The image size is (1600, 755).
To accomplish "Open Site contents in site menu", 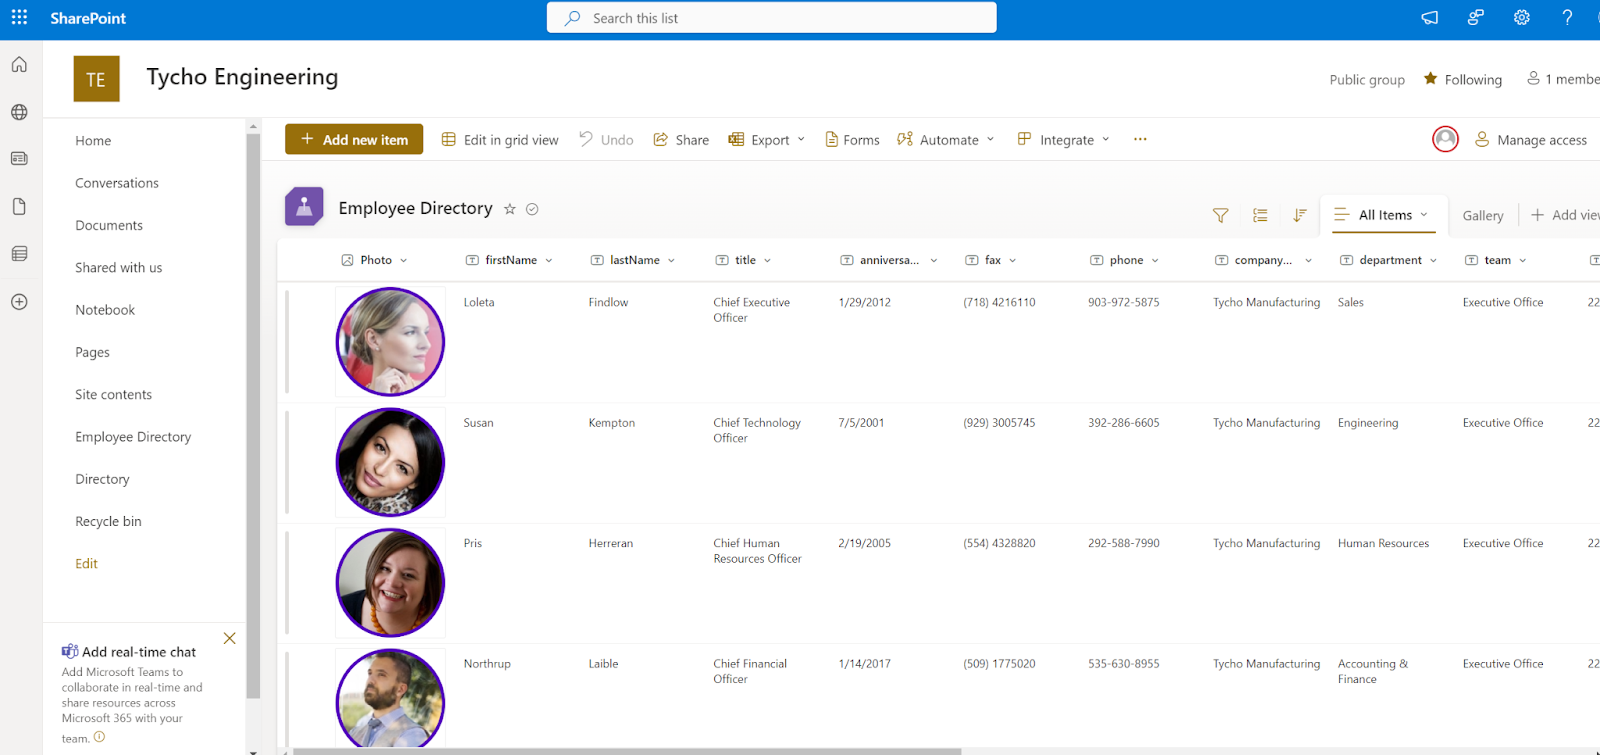I will [x=113, y=395].
